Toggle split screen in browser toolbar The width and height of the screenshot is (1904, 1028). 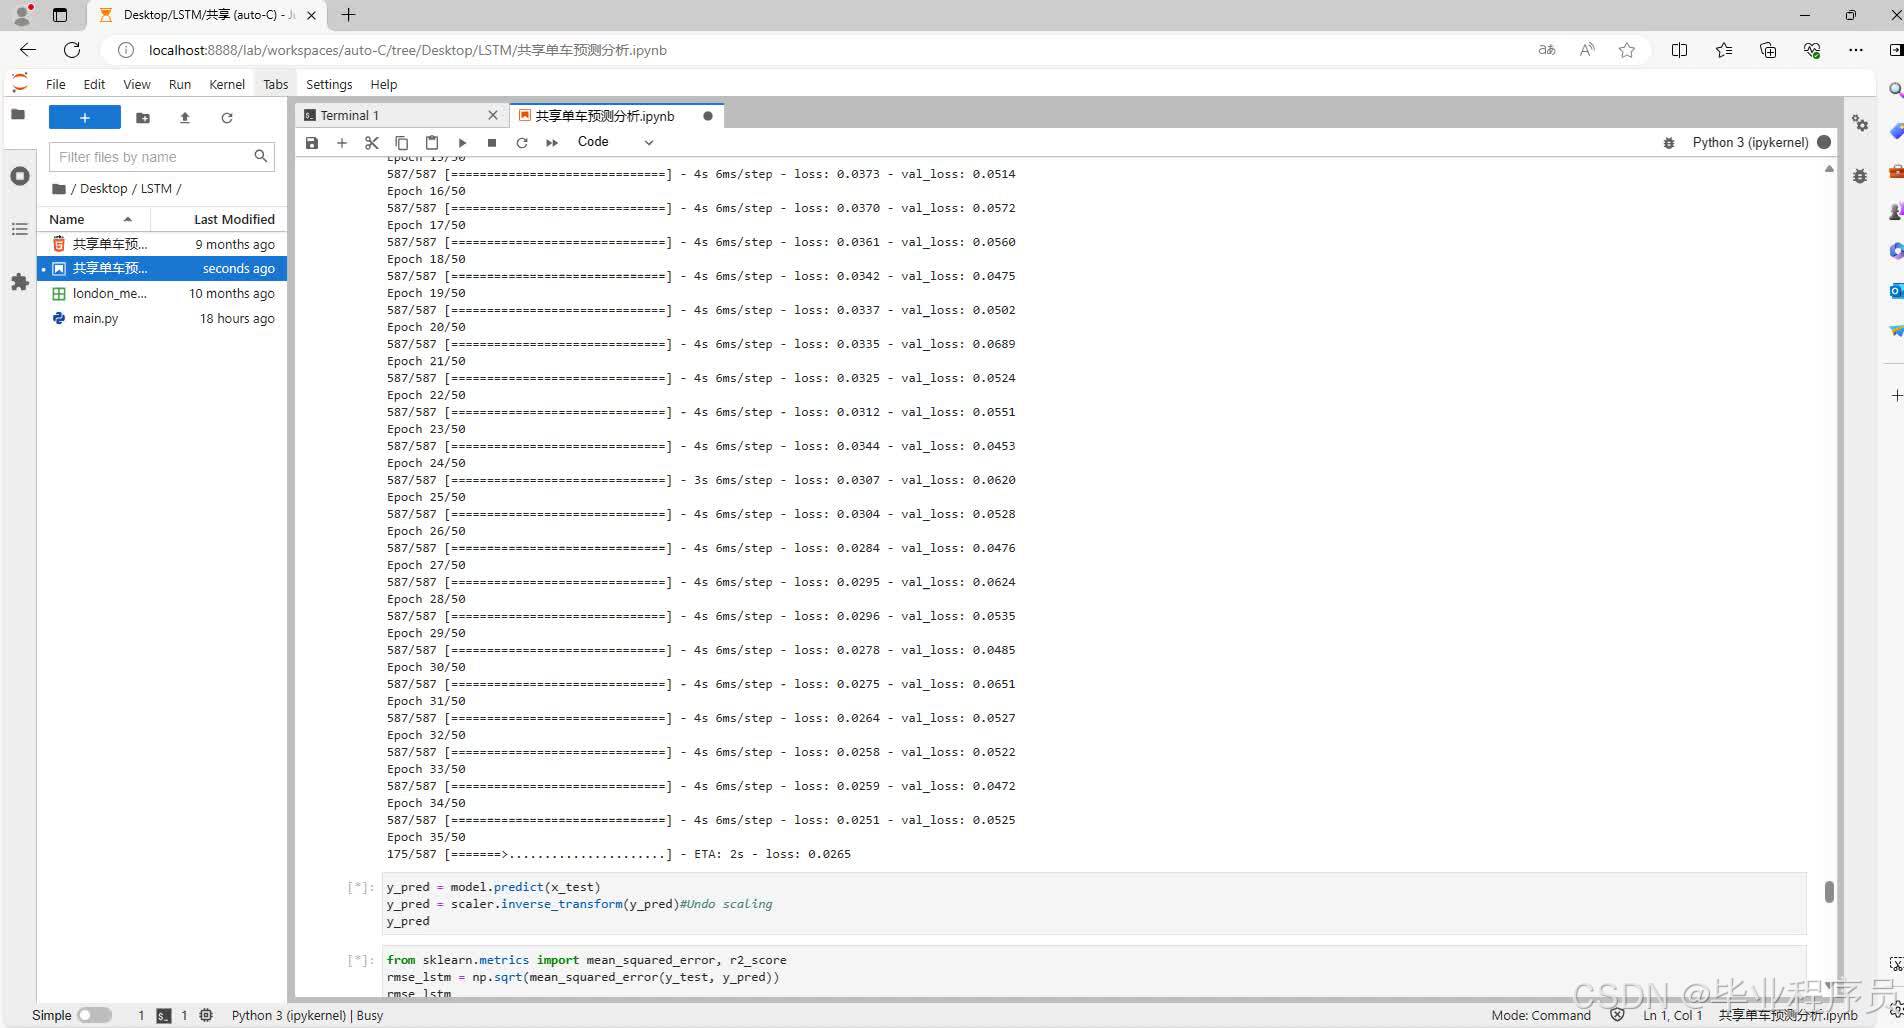tap(1679, 50)
